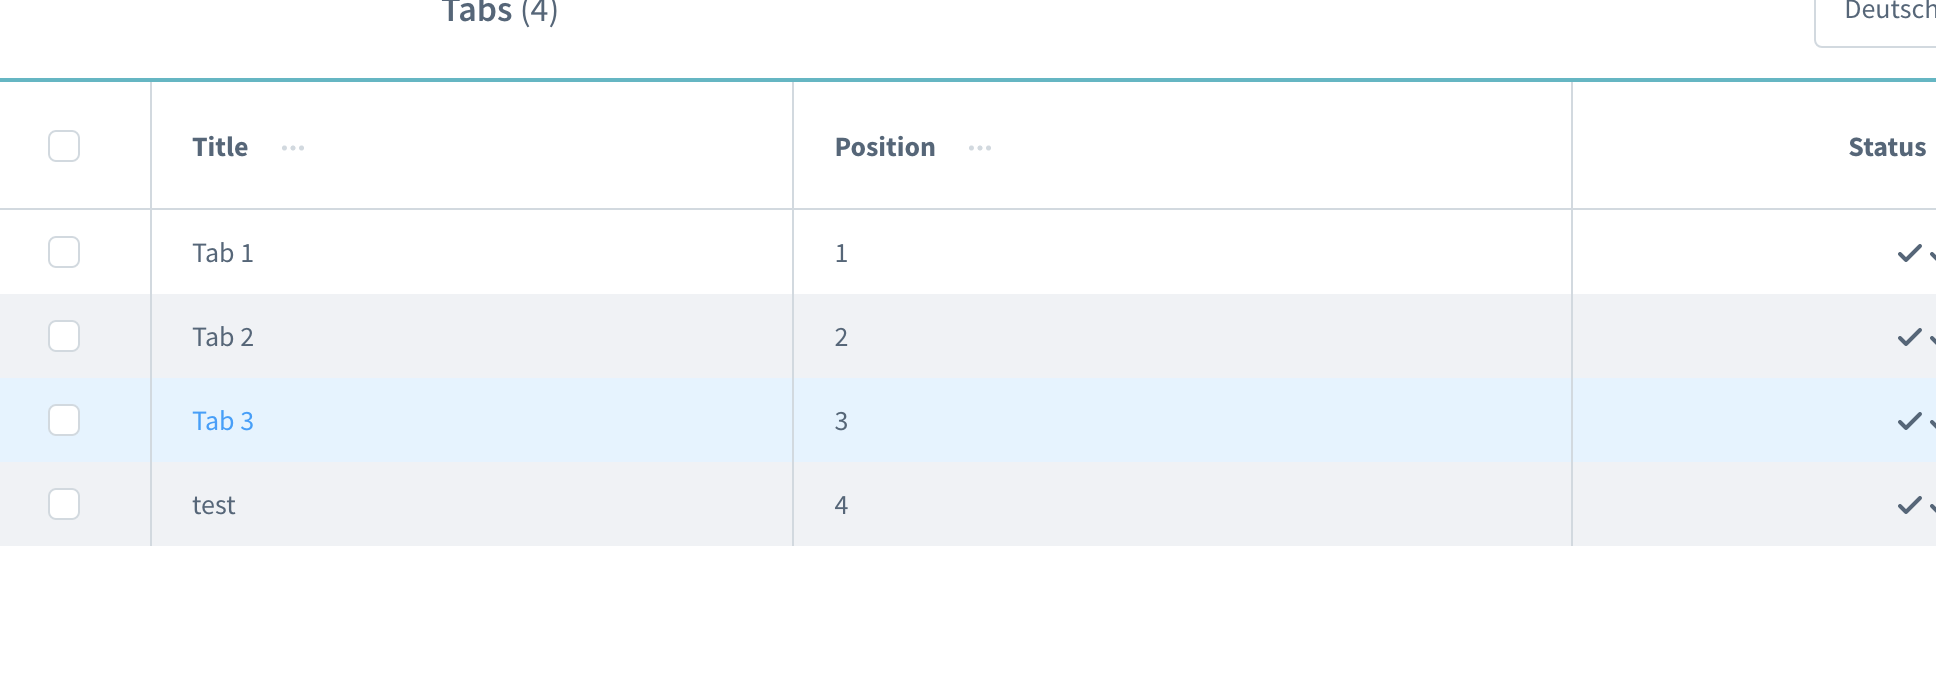Open the highlighted Tab 3 link
The image size is (1936, 696).
coord(223,421)
